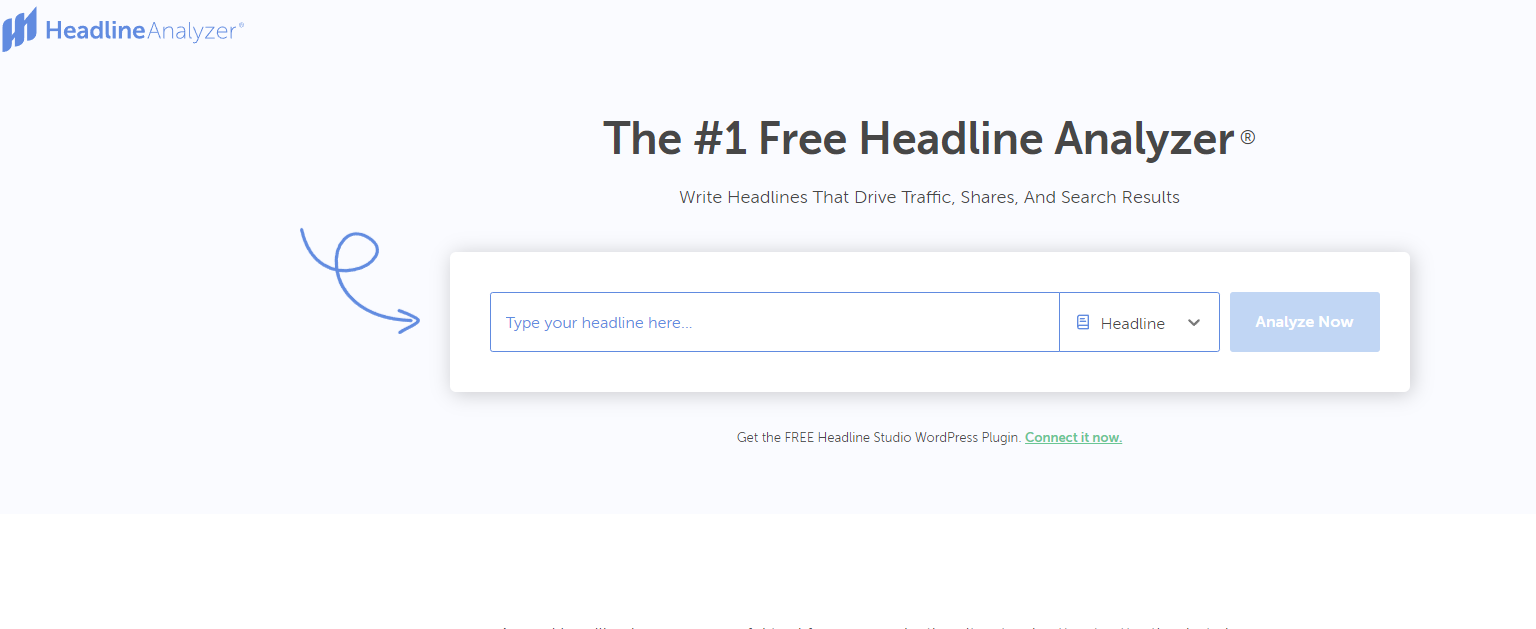Expand the chevron next to Headline
Viewport: 1536px width, 629px height.
click(x=1193, y=322)
